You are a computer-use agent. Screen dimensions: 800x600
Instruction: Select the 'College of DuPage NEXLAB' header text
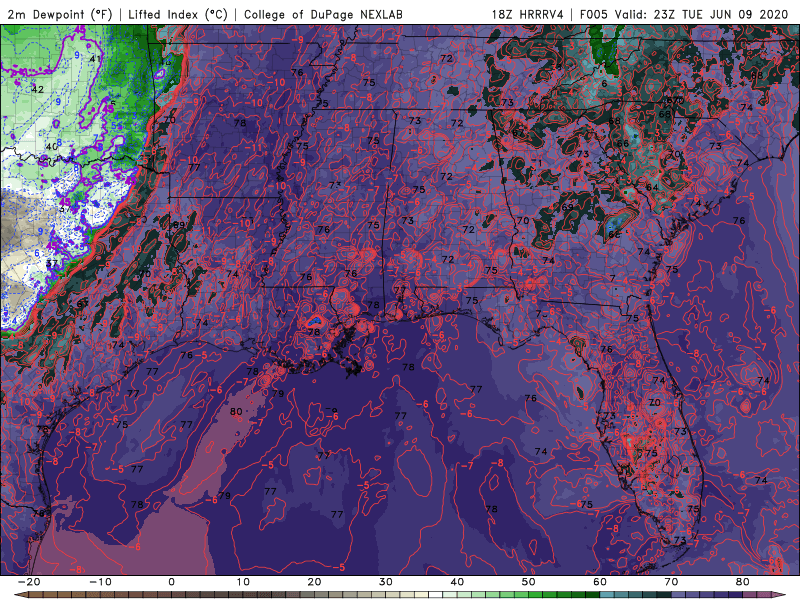(323, 14)
